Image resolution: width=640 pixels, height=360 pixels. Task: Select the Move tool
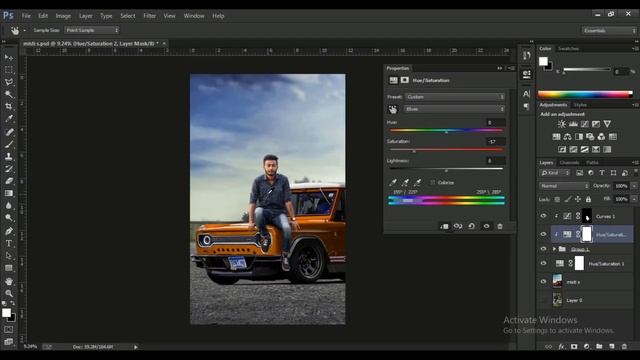[x=9, y=58]
